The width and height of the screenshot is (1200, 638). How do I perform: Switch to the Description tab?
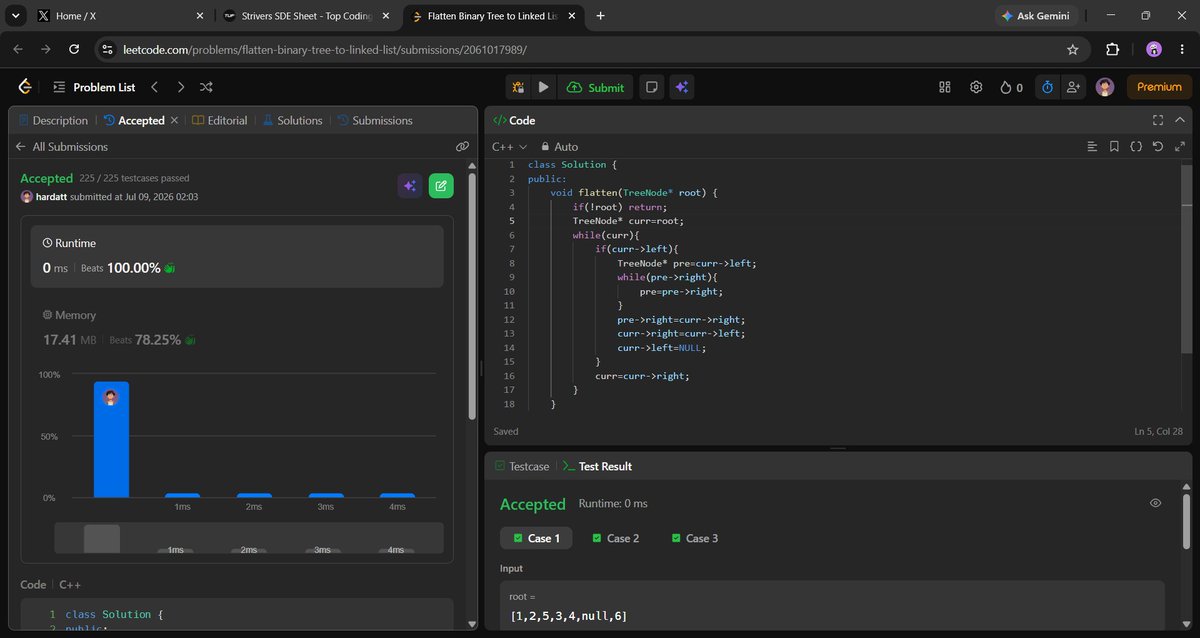pos(53,120)
